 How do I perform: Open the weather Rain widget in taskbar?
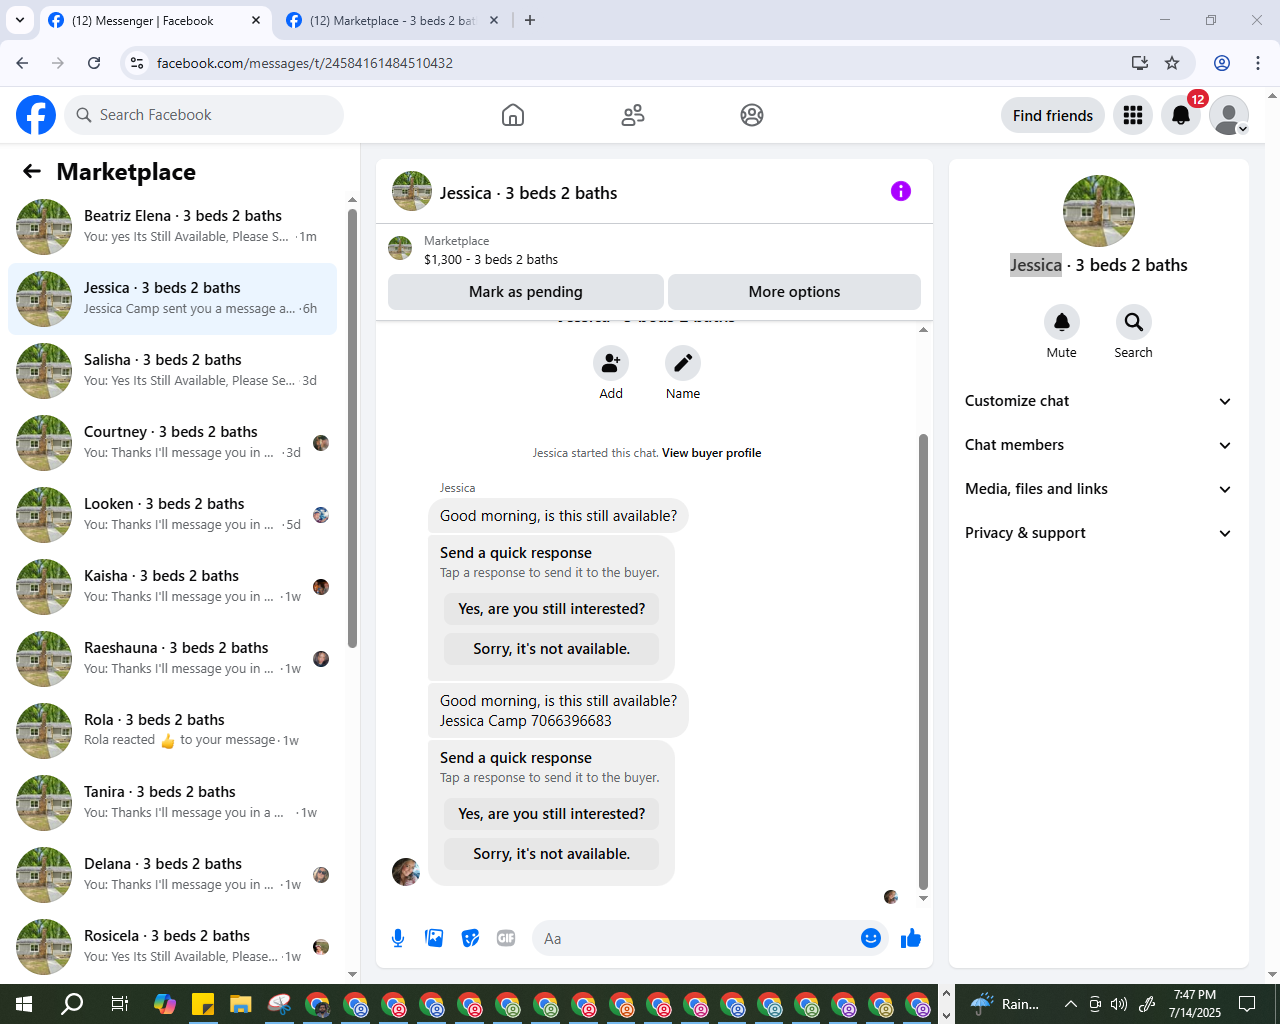(1005, 1004)
